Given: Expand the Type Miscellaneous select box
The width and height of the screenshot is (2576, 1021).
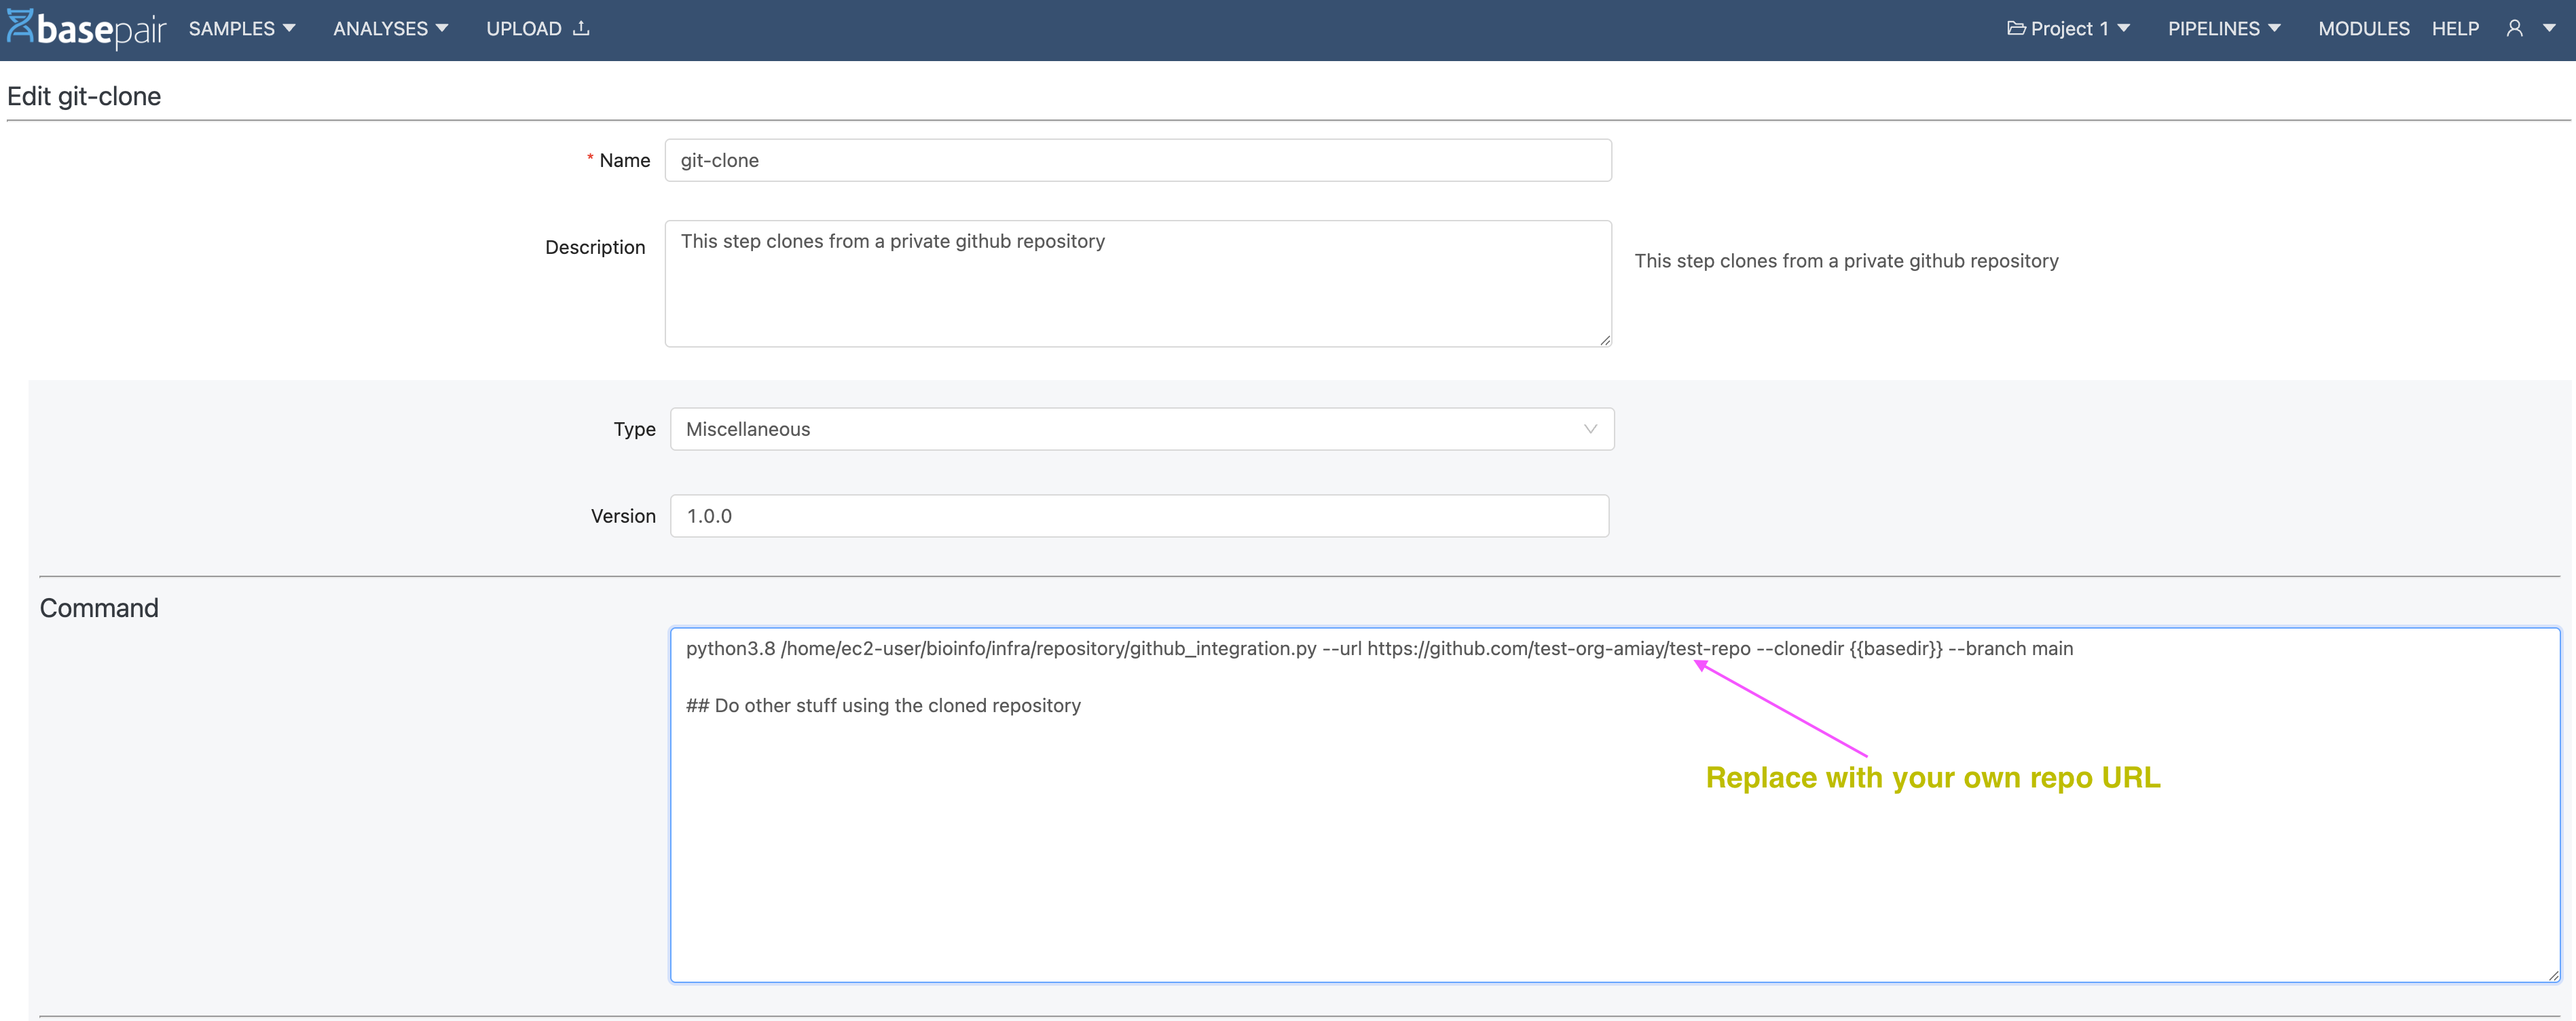Looking at the screenshot, I should tap(1140, 429).
